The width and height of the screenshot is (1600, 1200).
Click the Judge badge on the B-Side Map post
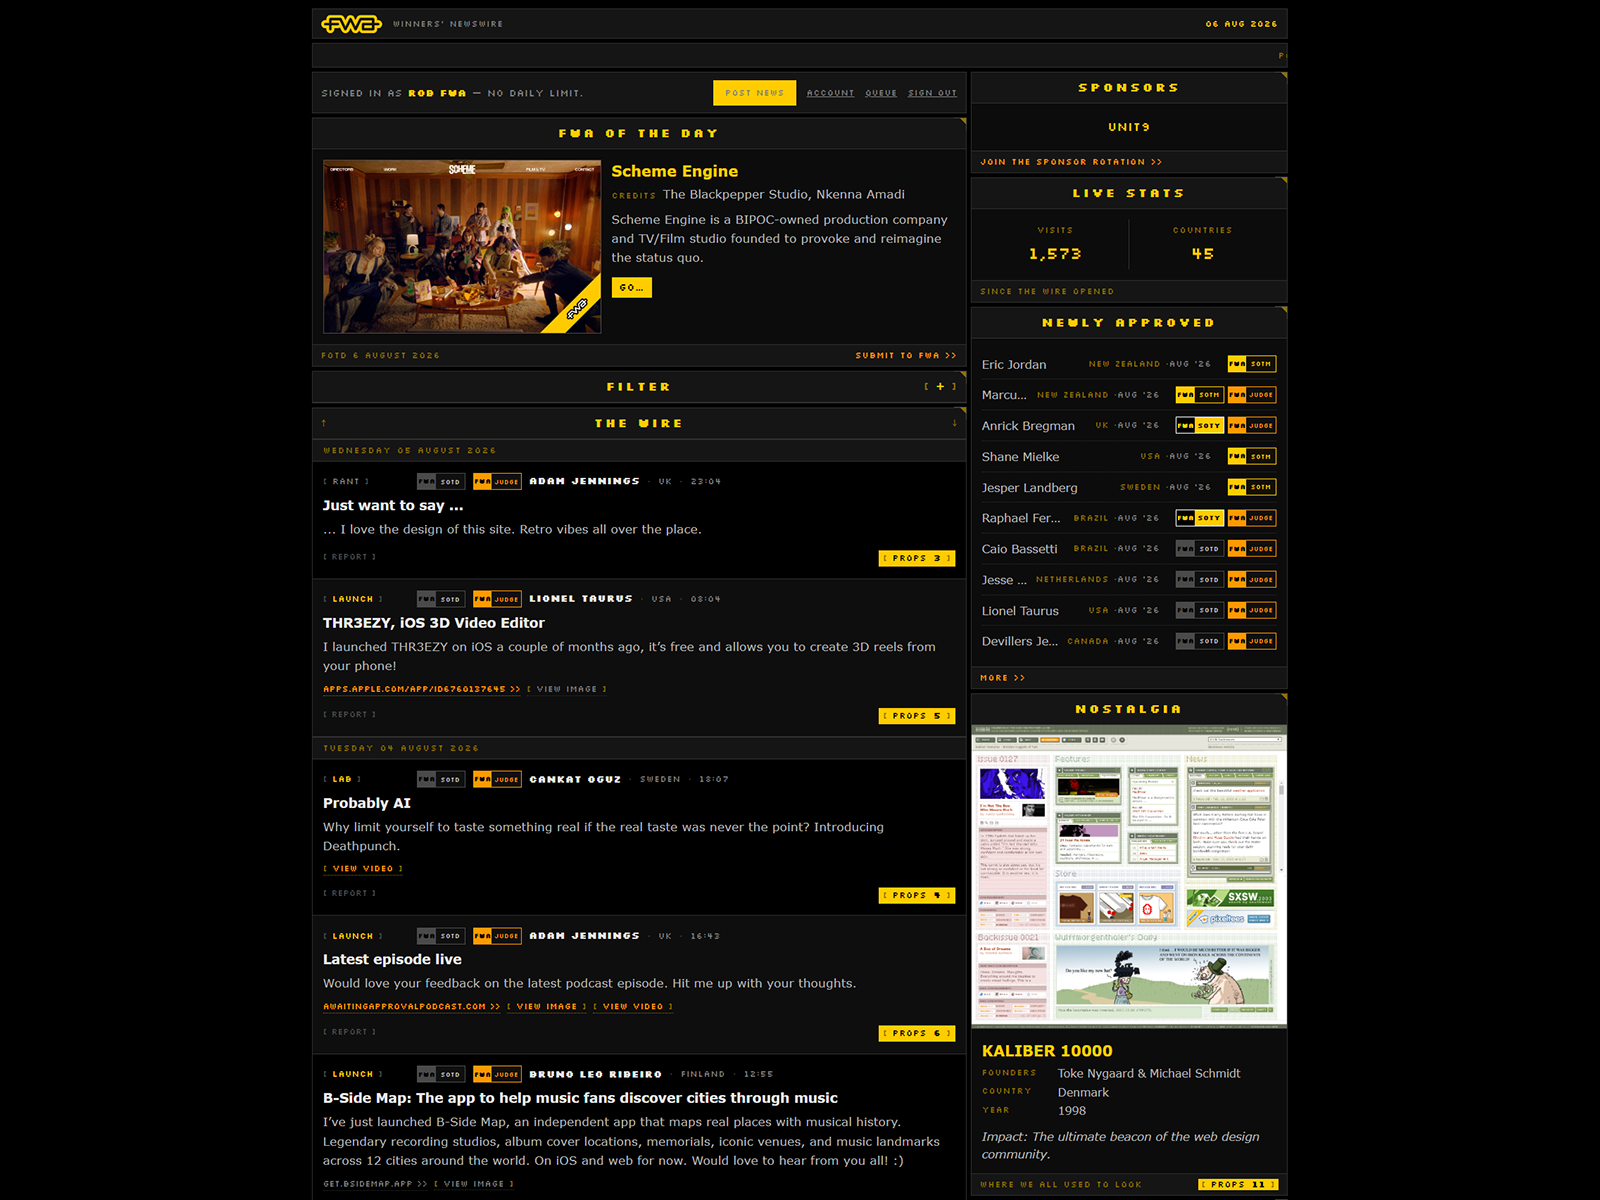[497, 1074]
